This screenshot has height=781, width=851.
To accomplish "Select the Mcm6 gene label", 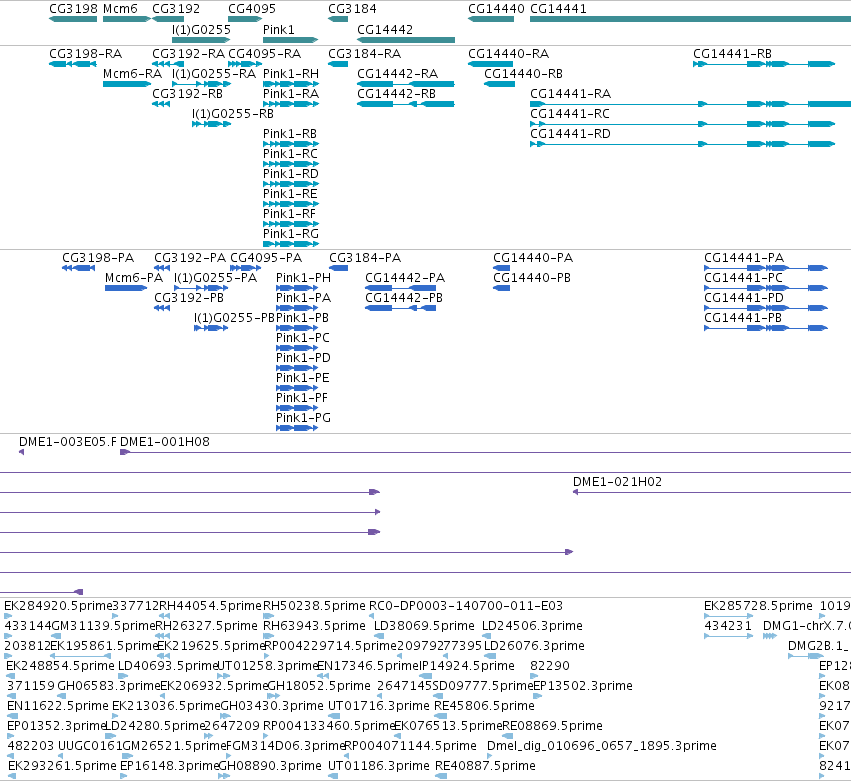I will coord(120,9).
